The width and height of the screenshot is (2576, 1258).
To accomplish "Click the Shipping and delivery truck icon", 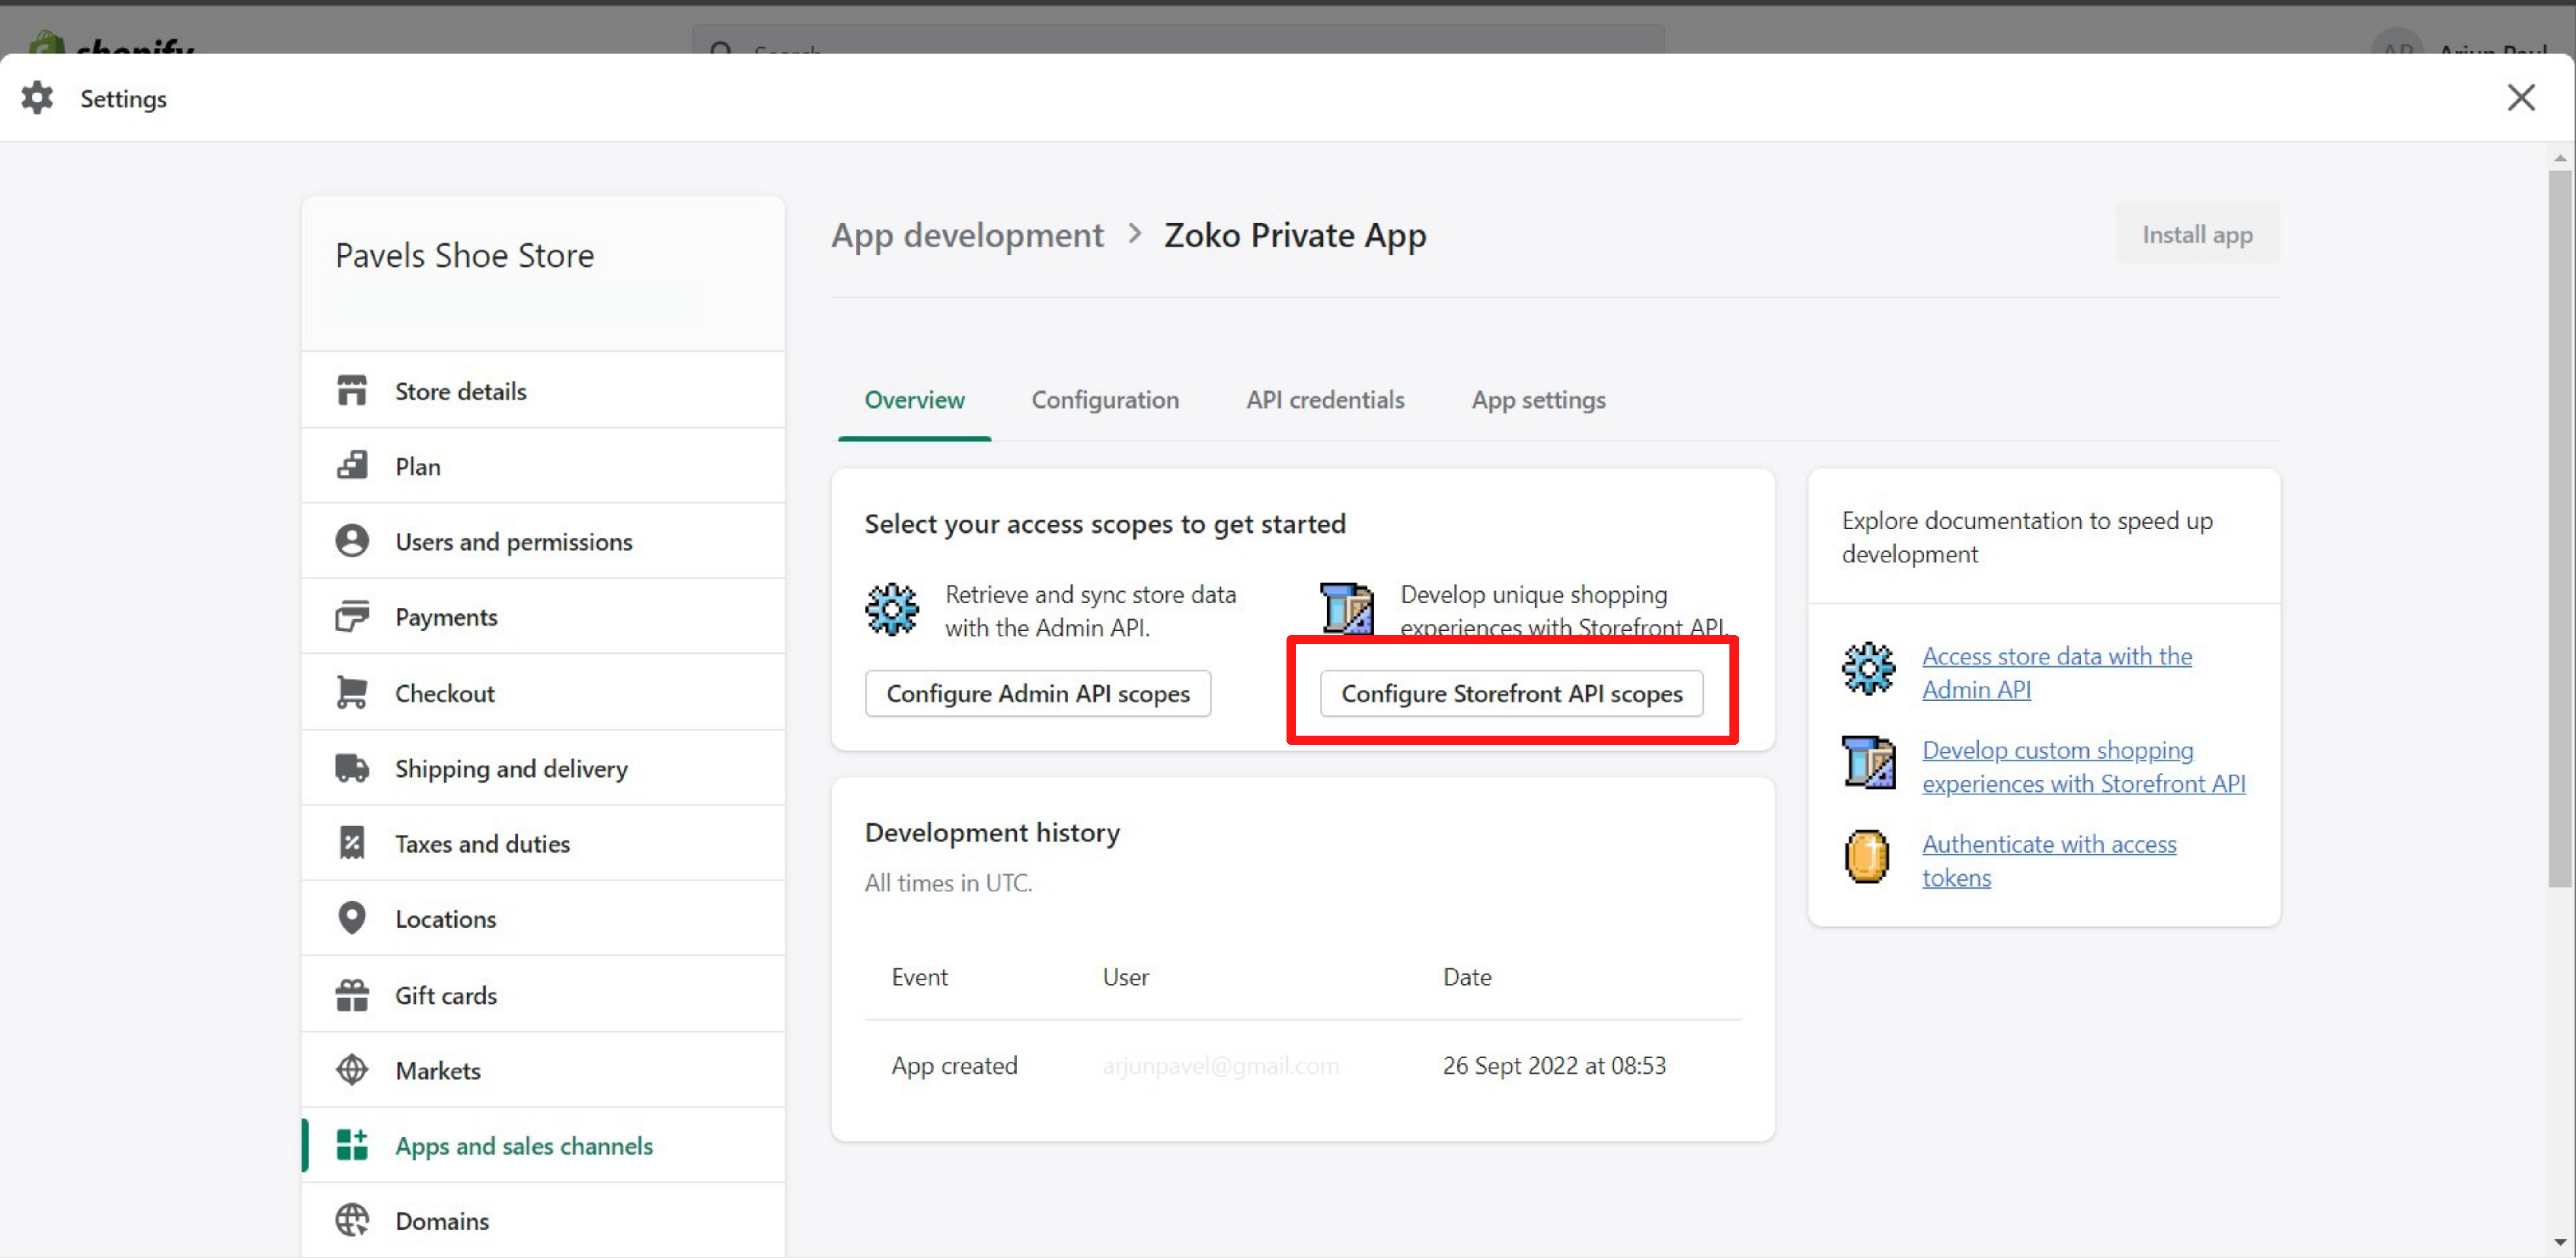I will (351, 768).
